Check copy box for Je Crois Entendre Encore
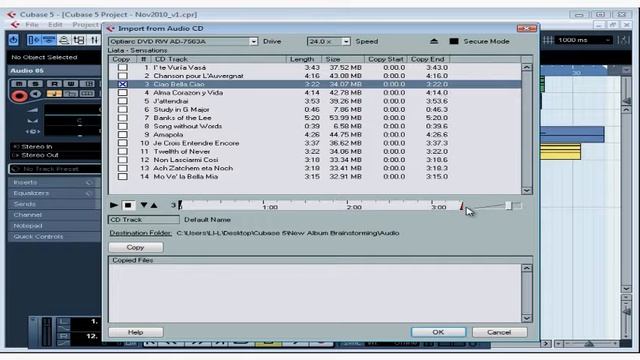The image size is (640, 360). click(122, 143)
